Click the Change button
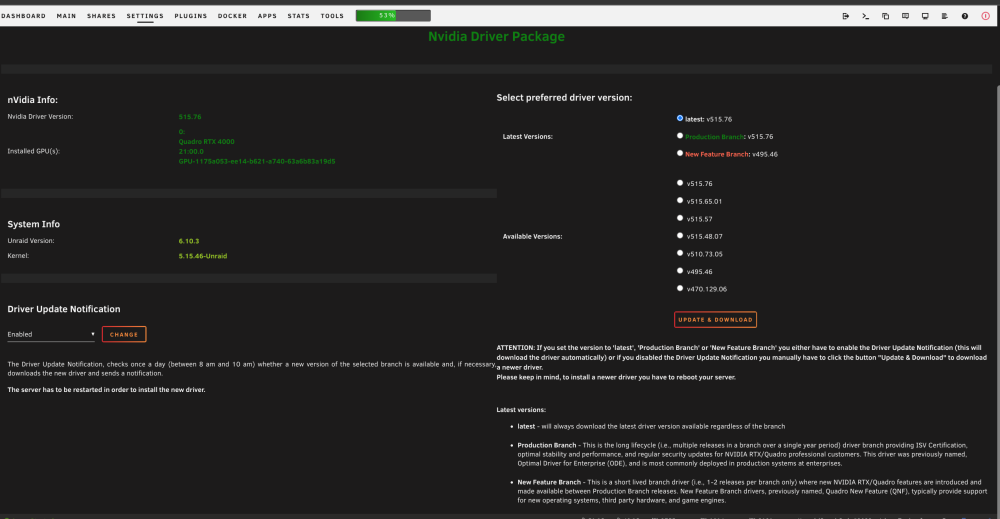This screenshot has height=519, width=1000. [124, 334]
